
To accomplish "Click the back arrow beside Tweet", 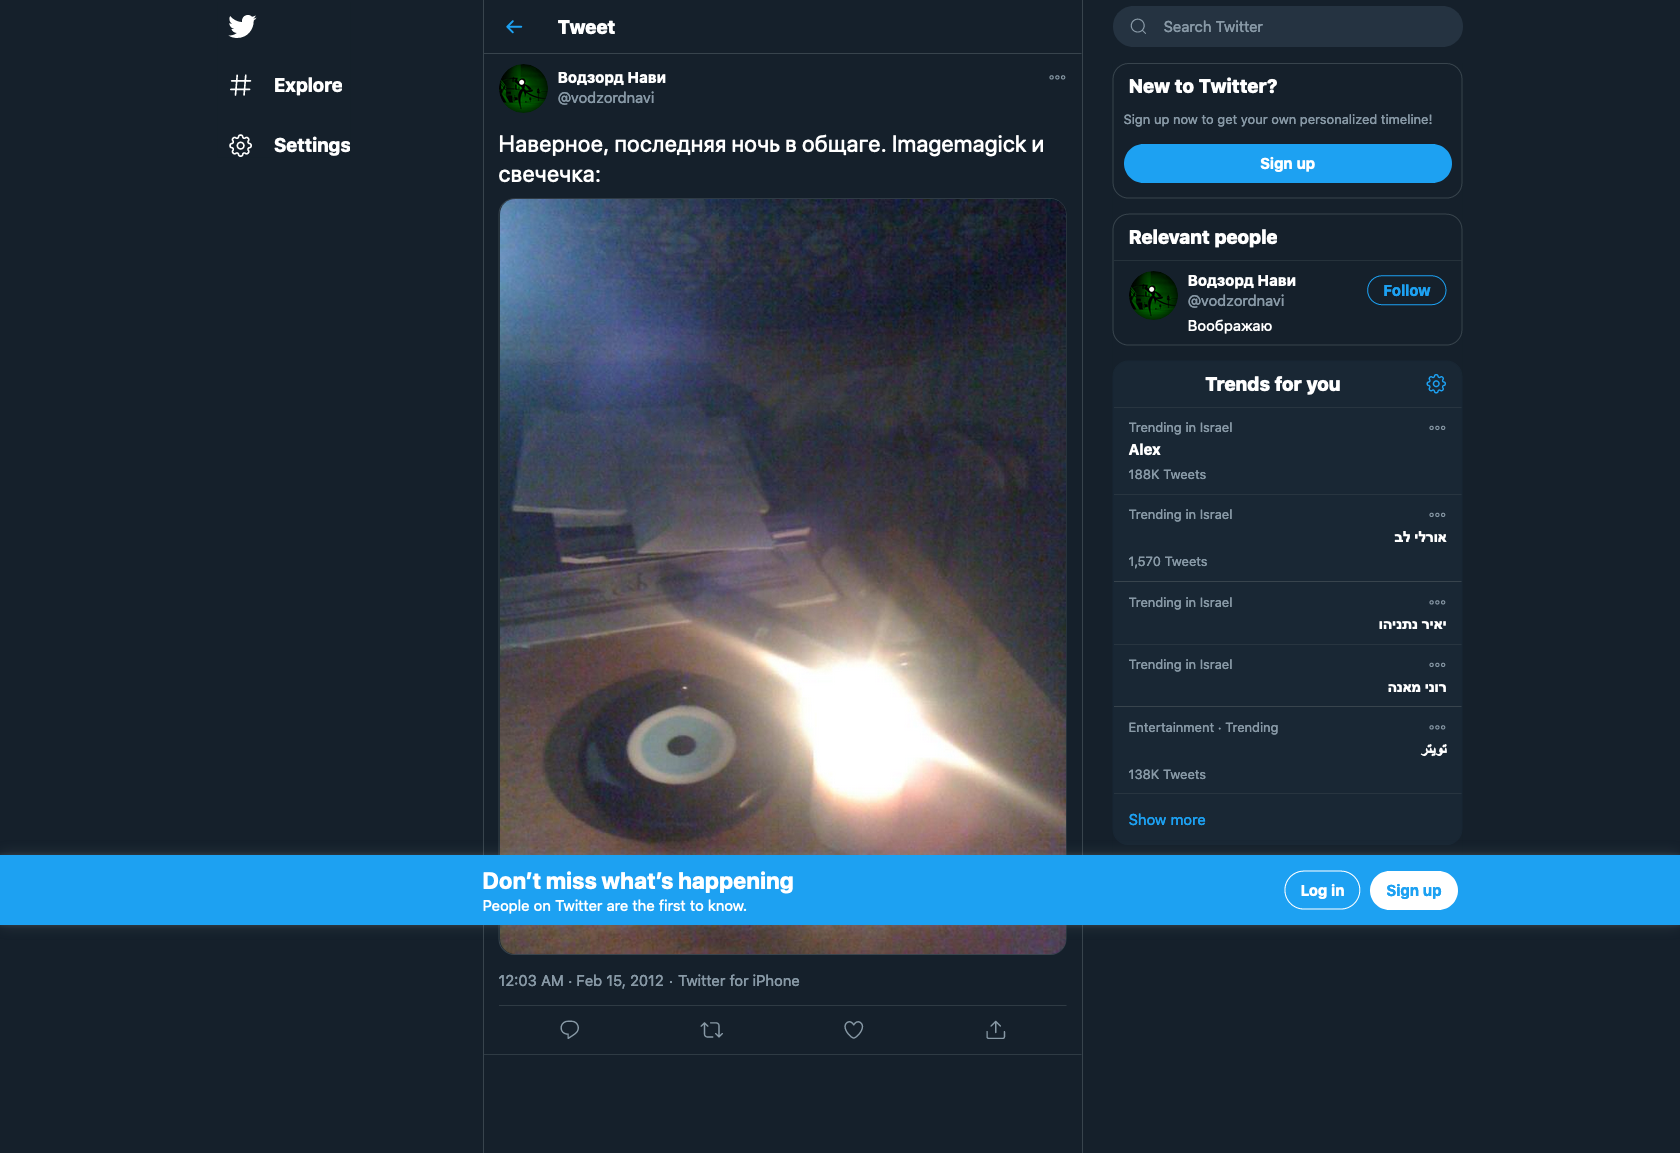I will pos(514,27).
